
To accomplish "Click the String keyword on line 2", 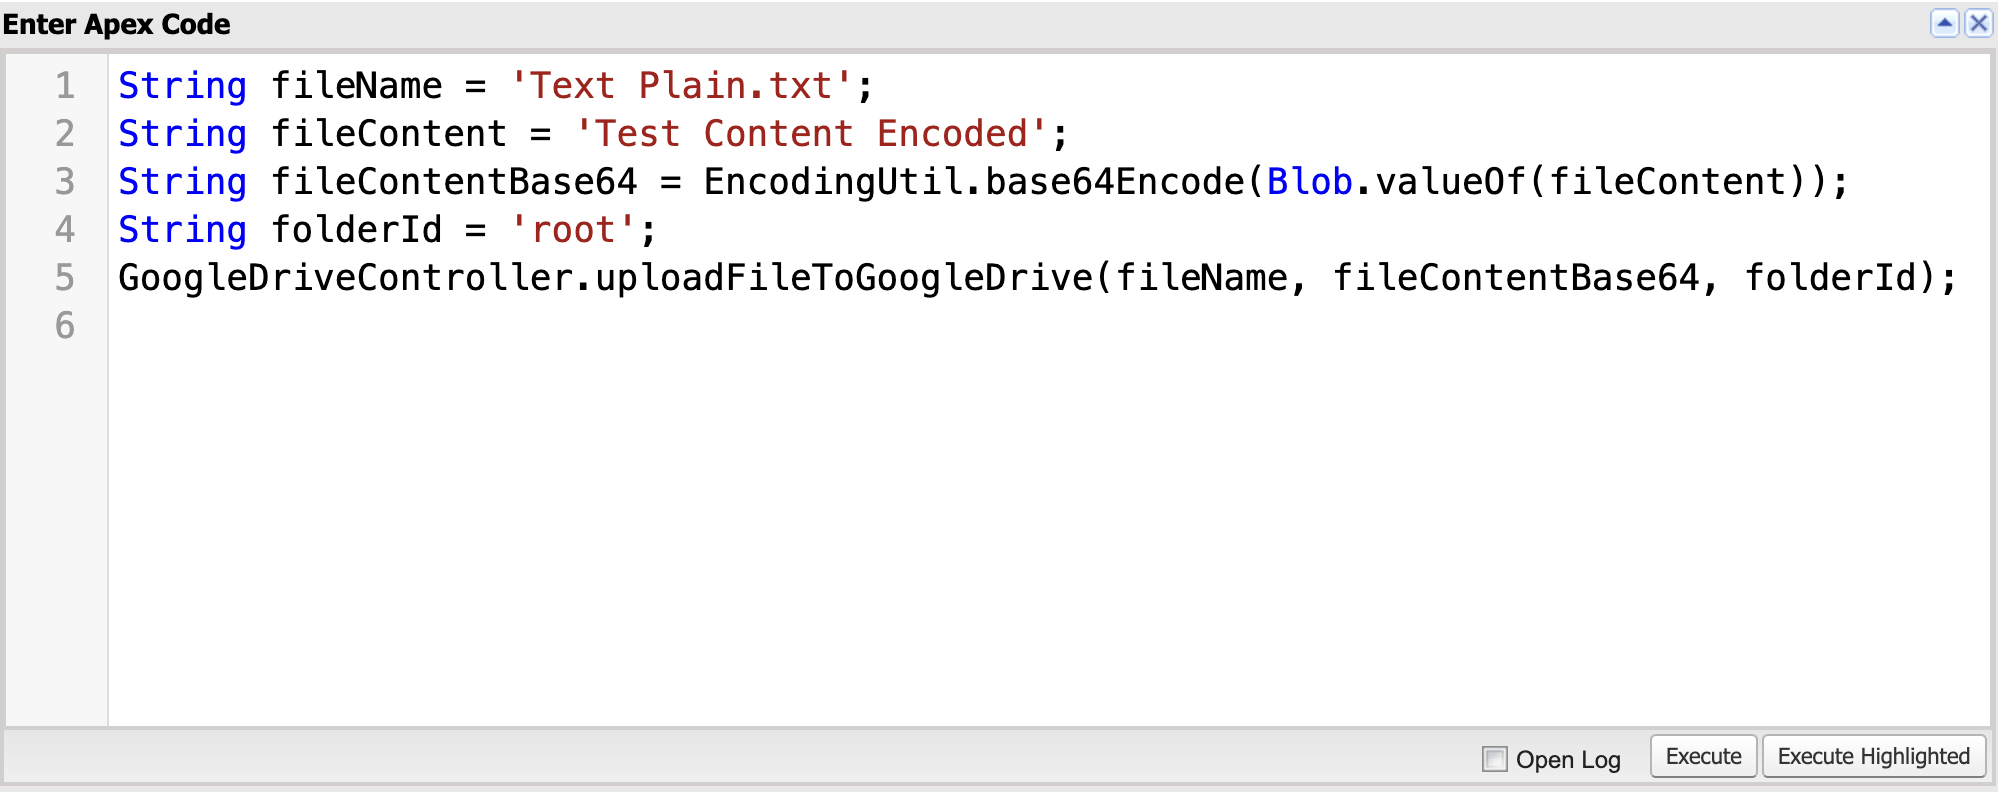I will point(181,133).
